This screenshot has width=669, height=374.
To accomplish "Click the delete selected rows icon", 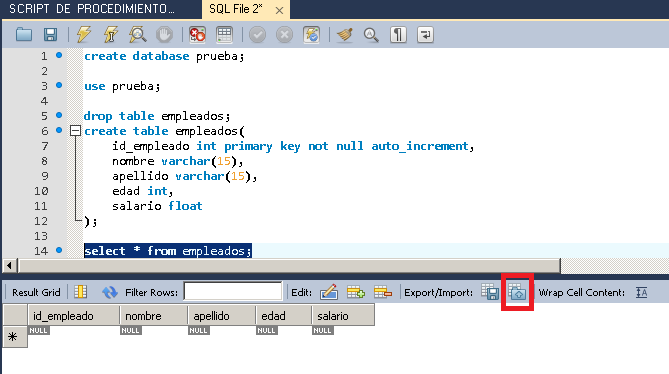I will click(x=383, y=292).
